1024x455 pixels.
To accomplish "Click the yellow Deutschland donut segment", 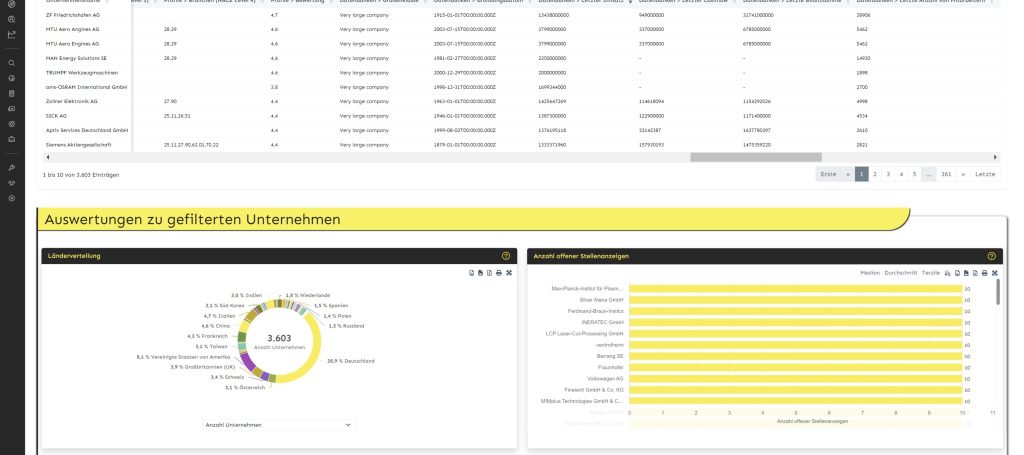I will click(317, 349).
